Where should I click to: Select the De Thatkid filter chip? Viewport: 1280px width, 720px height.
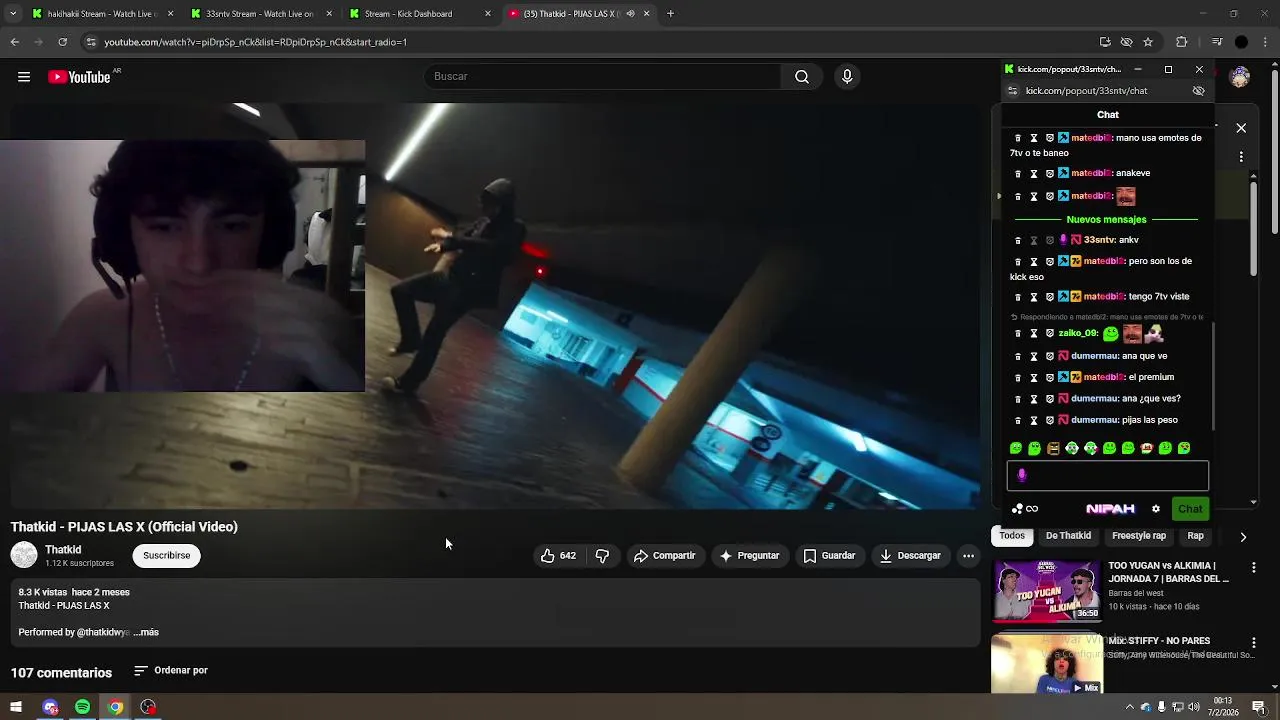pyautogui.click(x=1068, y=536)
